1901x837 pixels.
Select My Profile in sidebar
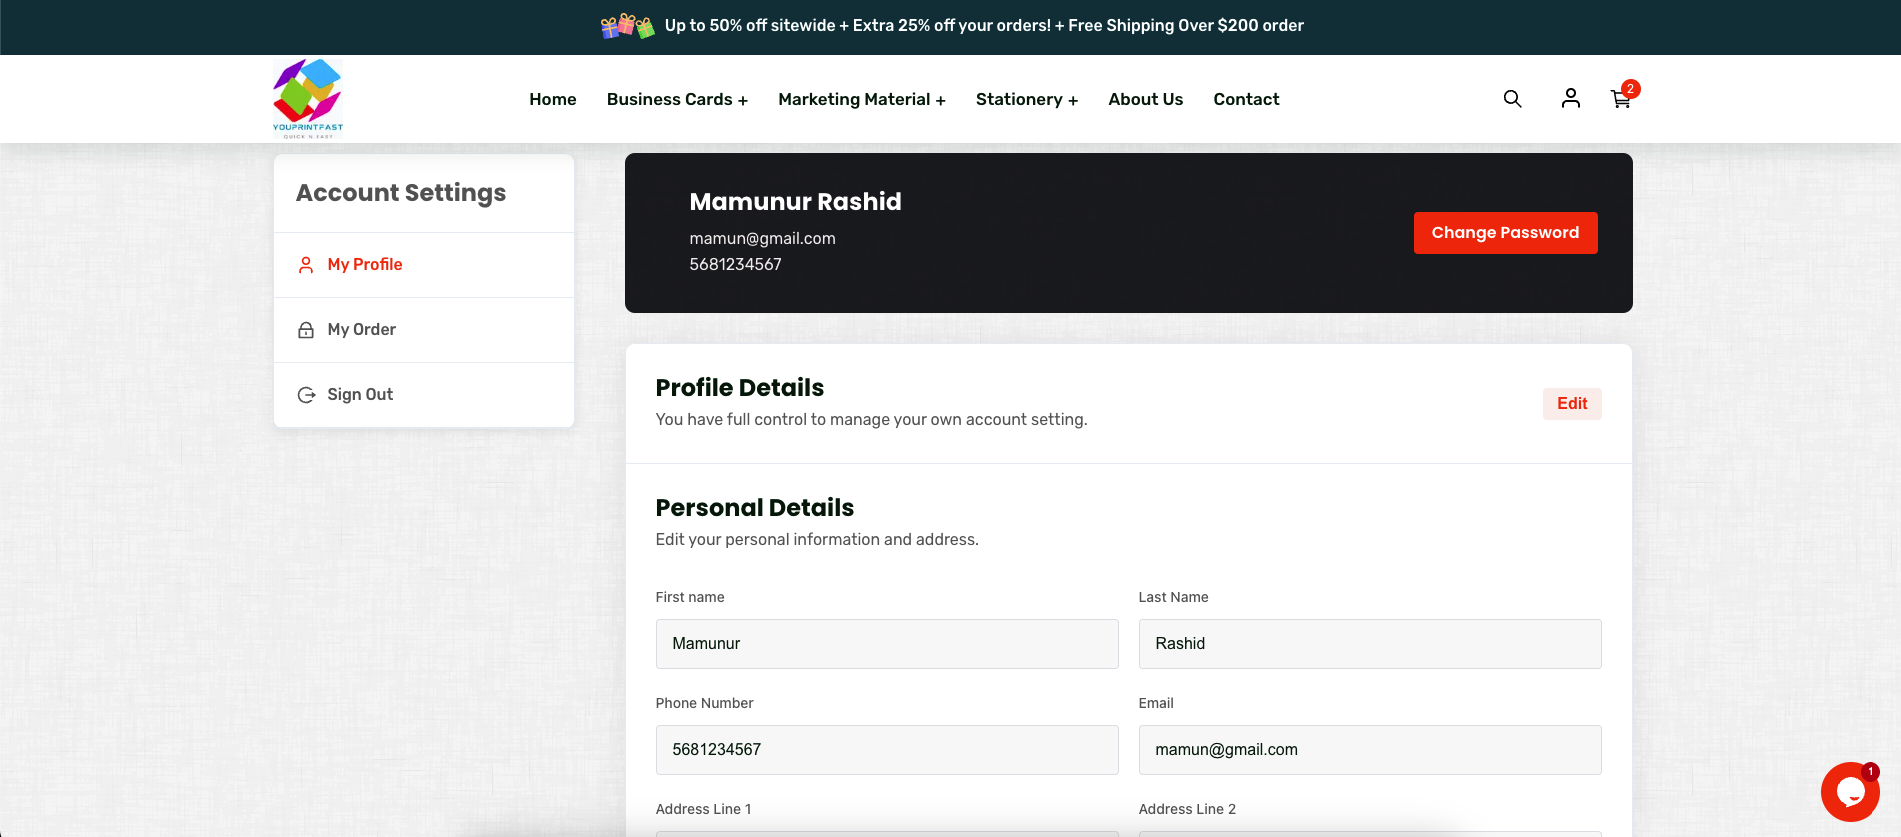[424, 265]
